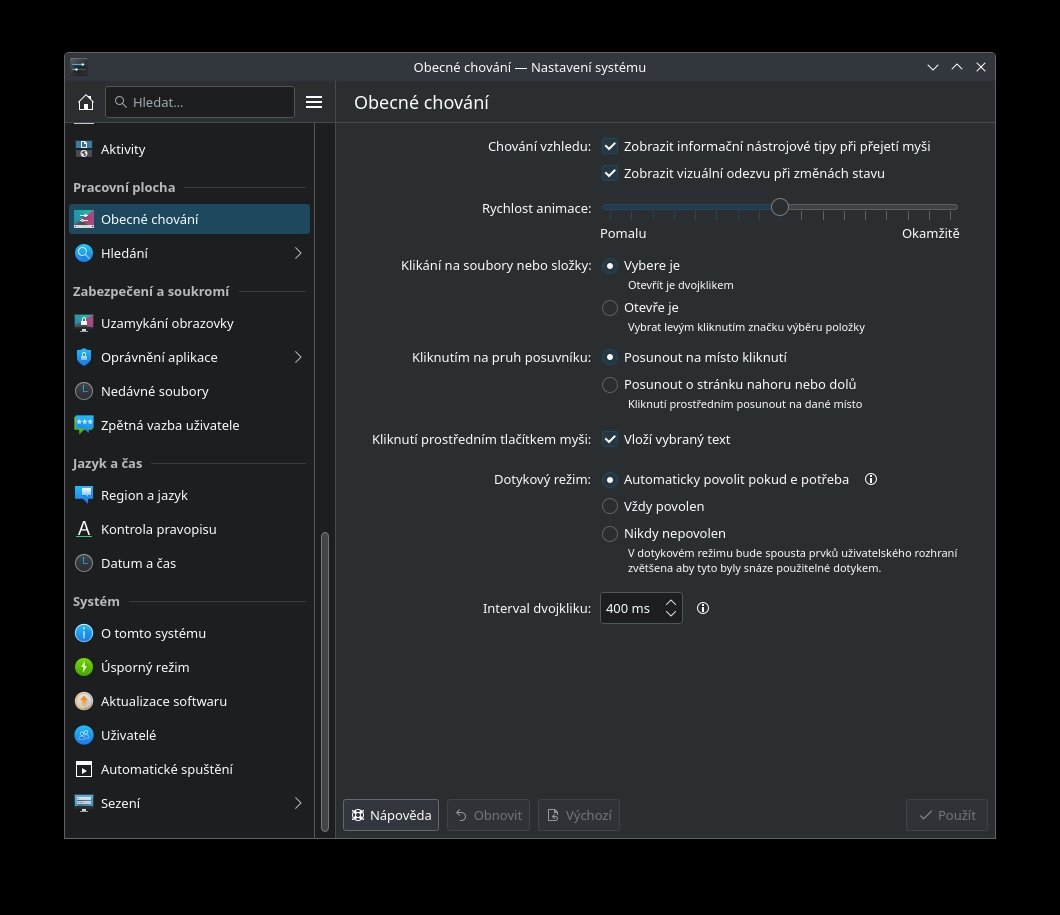Open the hamburger menu icon
This screenshot has height=915, width=1060.
tap(314, 102)
